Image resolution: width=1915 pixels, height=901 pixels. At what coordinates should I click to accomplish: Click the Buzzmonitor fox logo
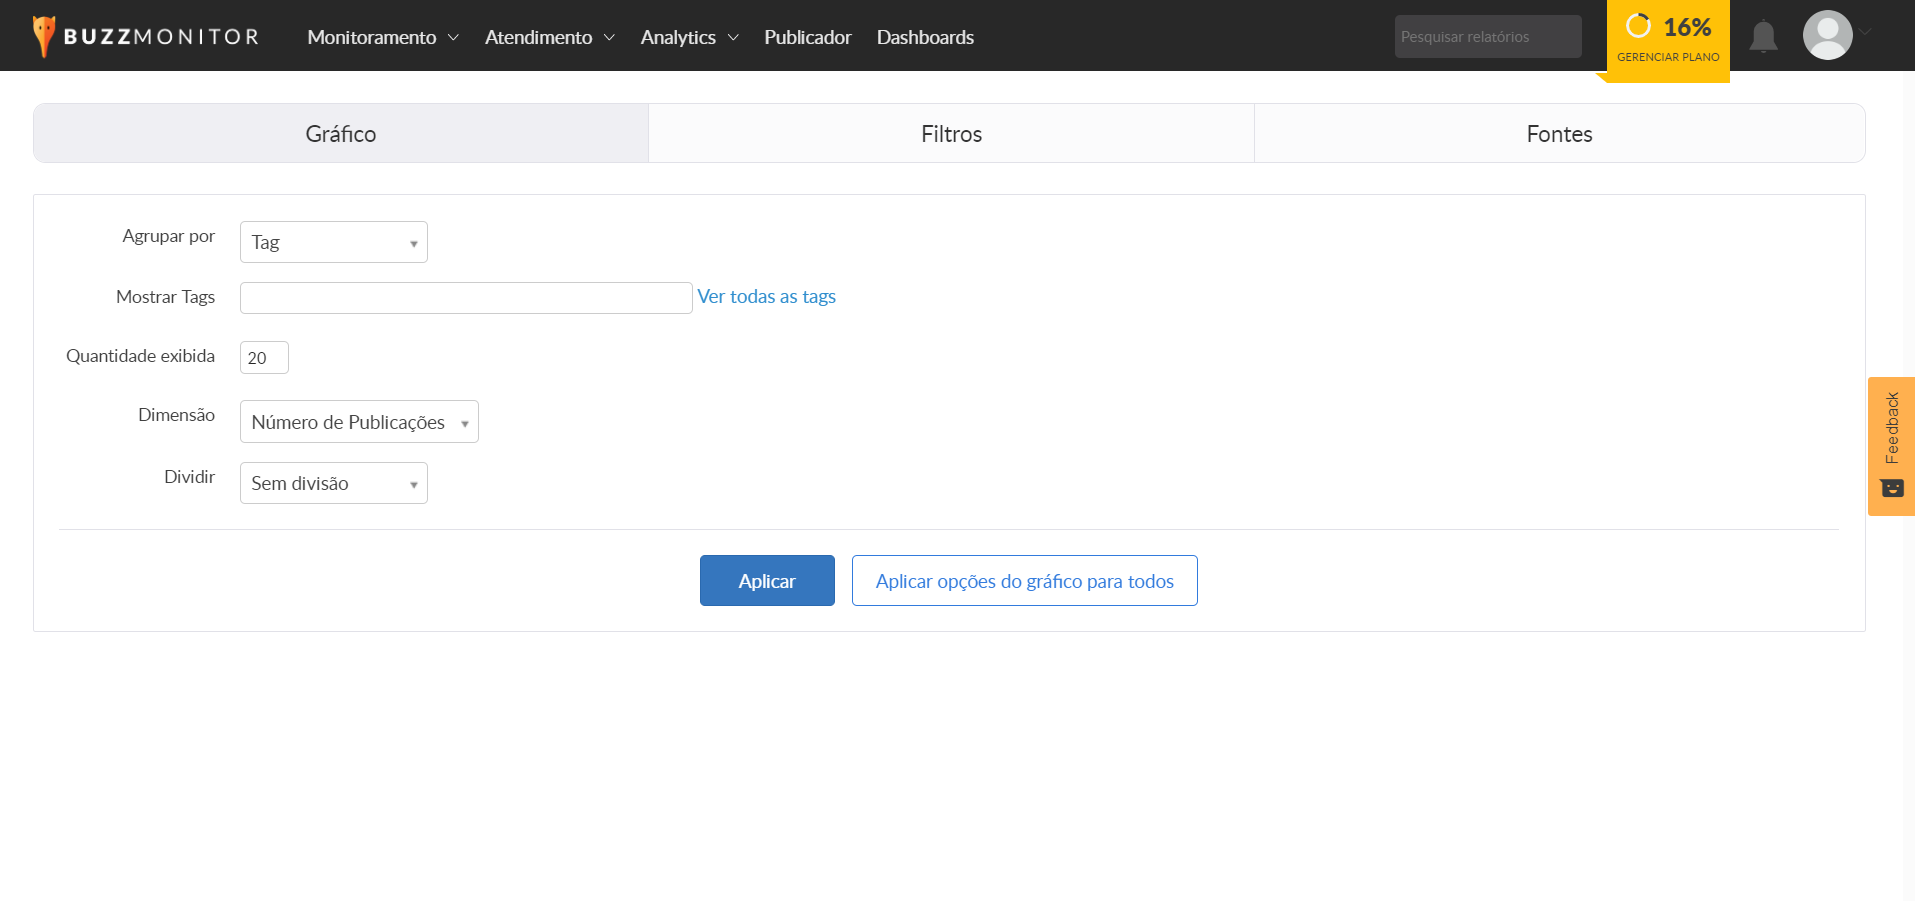pos(44,36)
